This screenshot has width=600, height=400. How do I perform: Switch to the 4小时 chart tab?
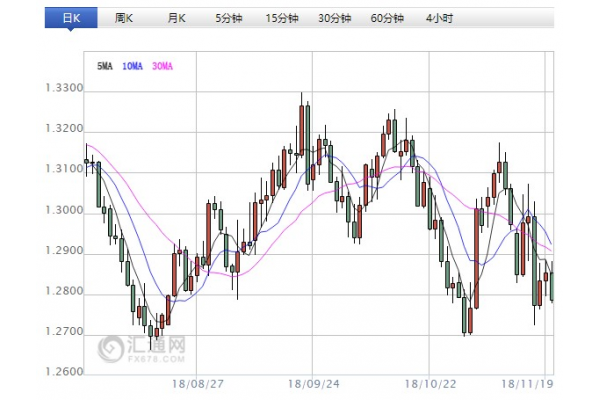pos(438,19)
